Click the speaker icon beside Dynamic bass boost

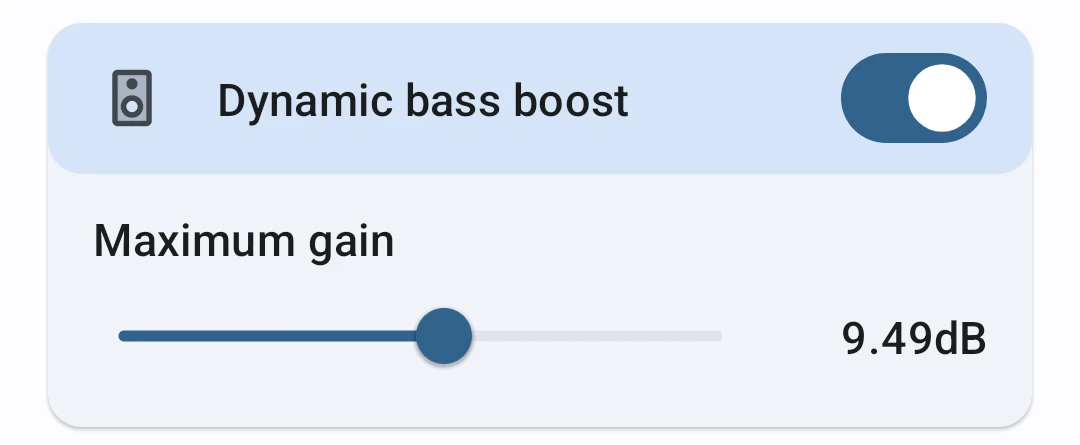point(132,99)
